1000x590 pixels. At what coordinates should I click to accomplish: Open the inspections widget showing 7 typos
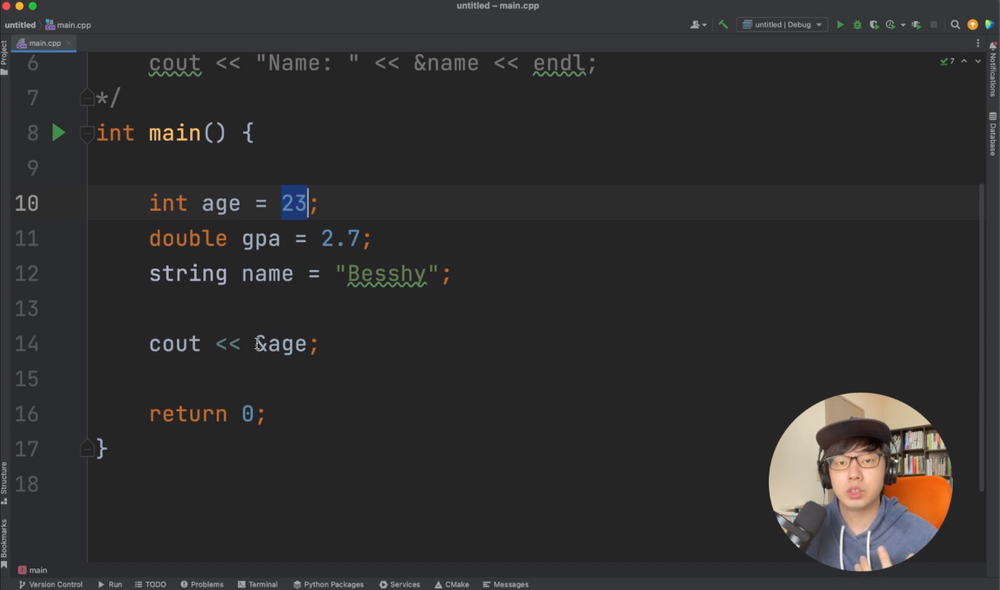[947, 61]
